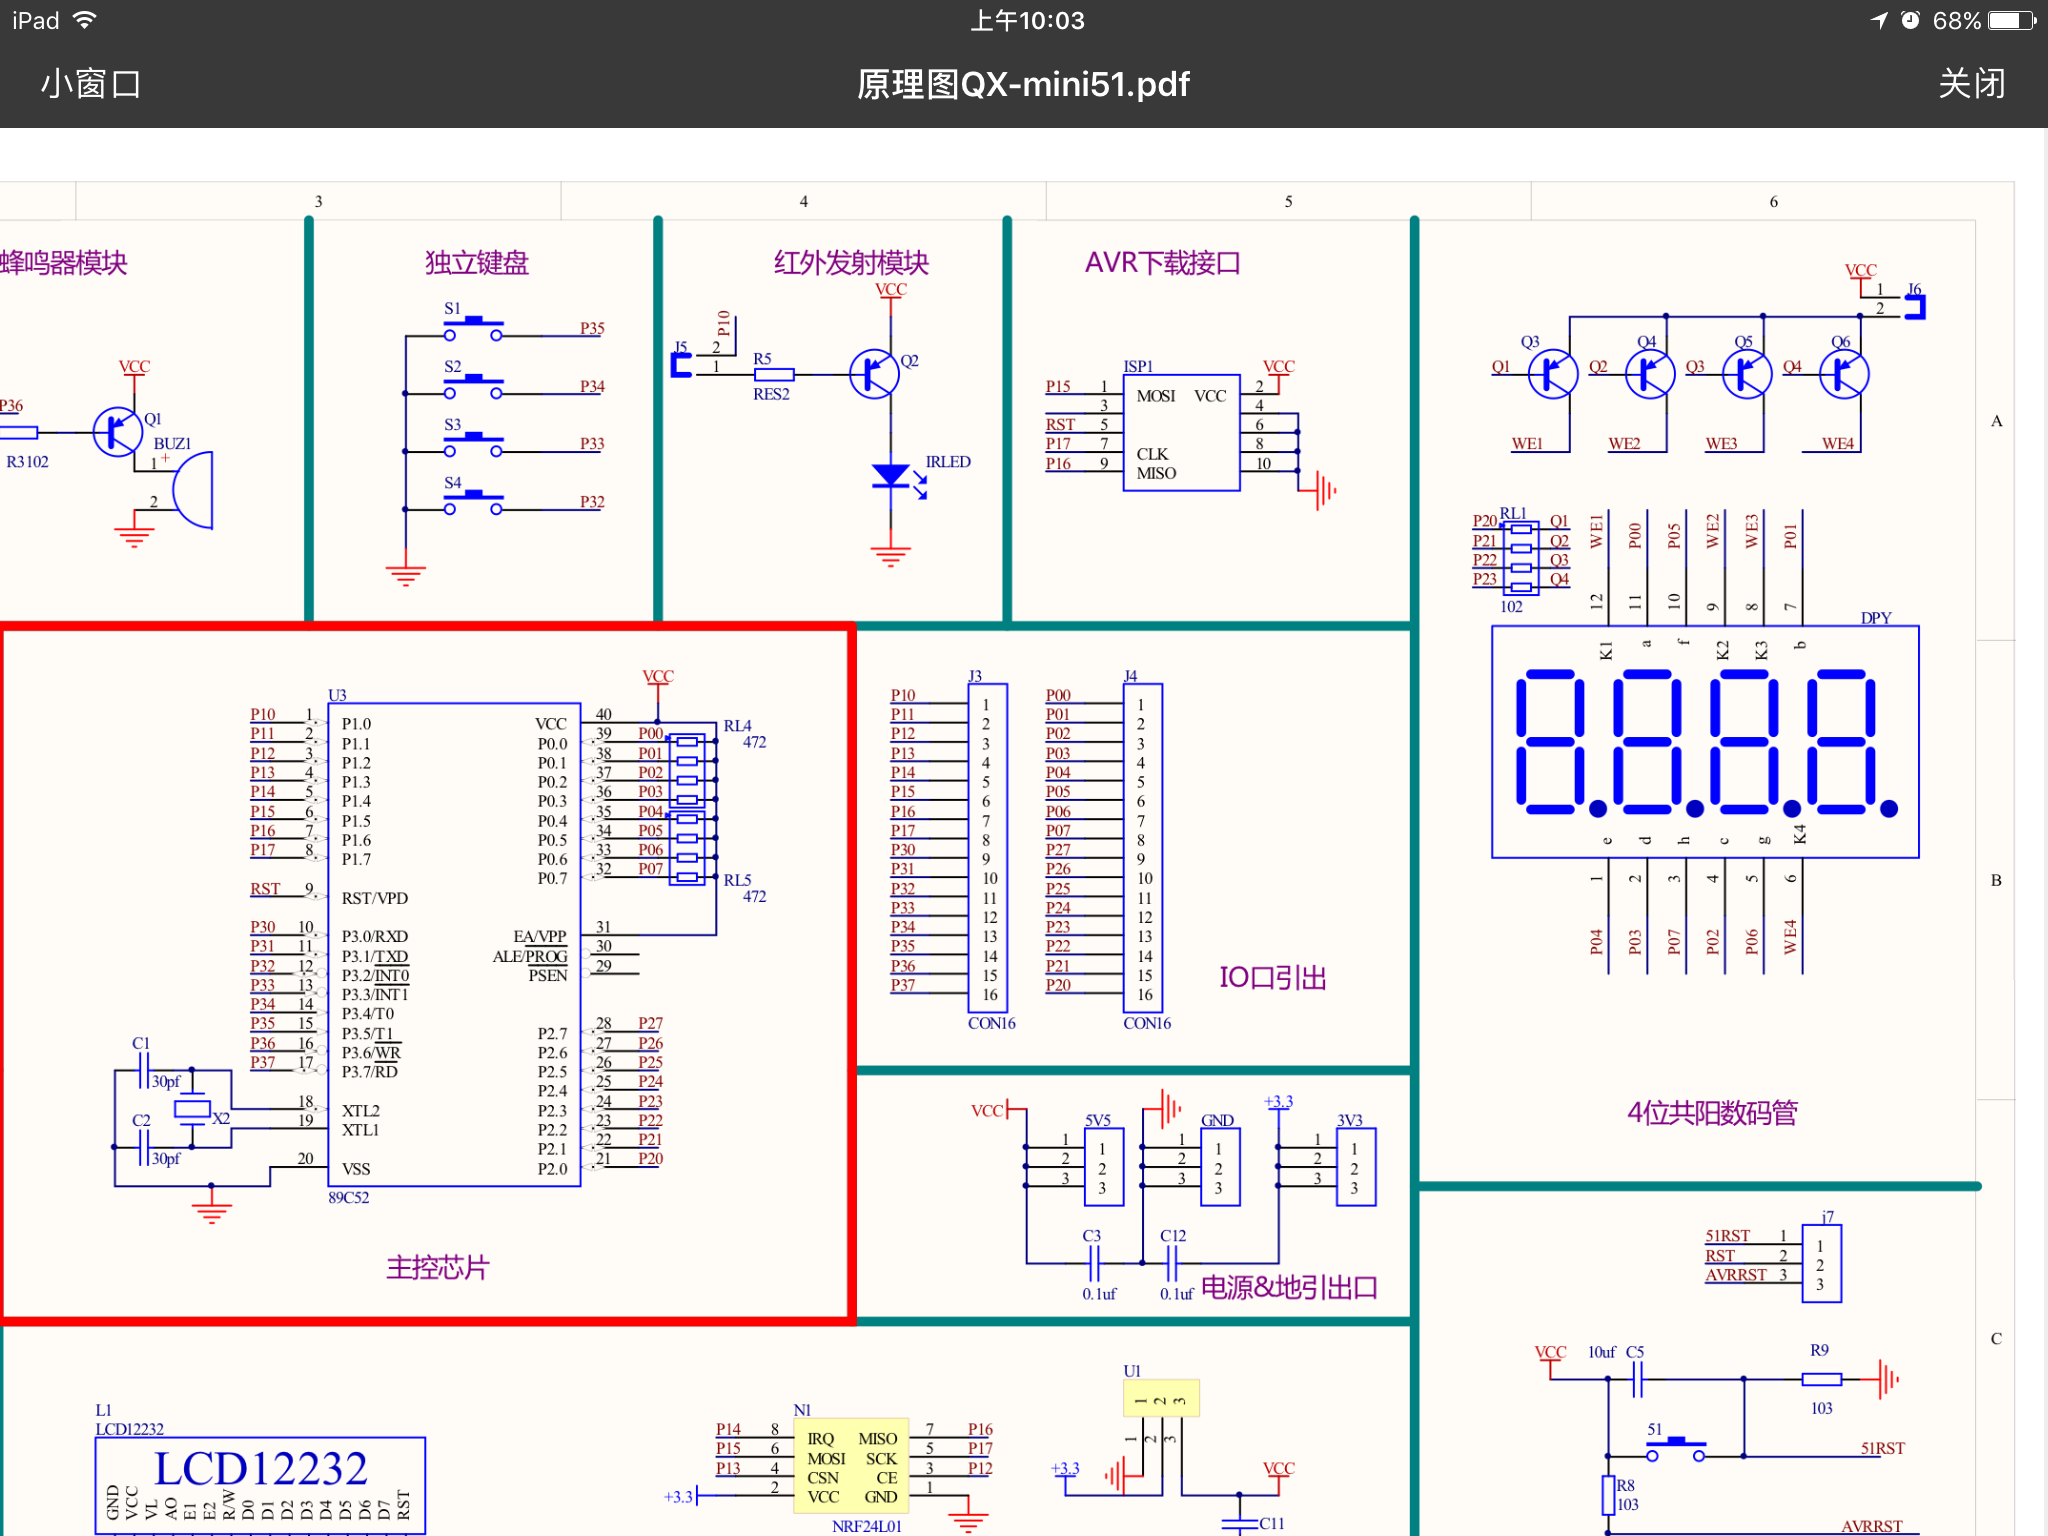Tap the AVR下载接口 section title
The width and height of the screenshot is (2048, 1536).
(1162, 263)
